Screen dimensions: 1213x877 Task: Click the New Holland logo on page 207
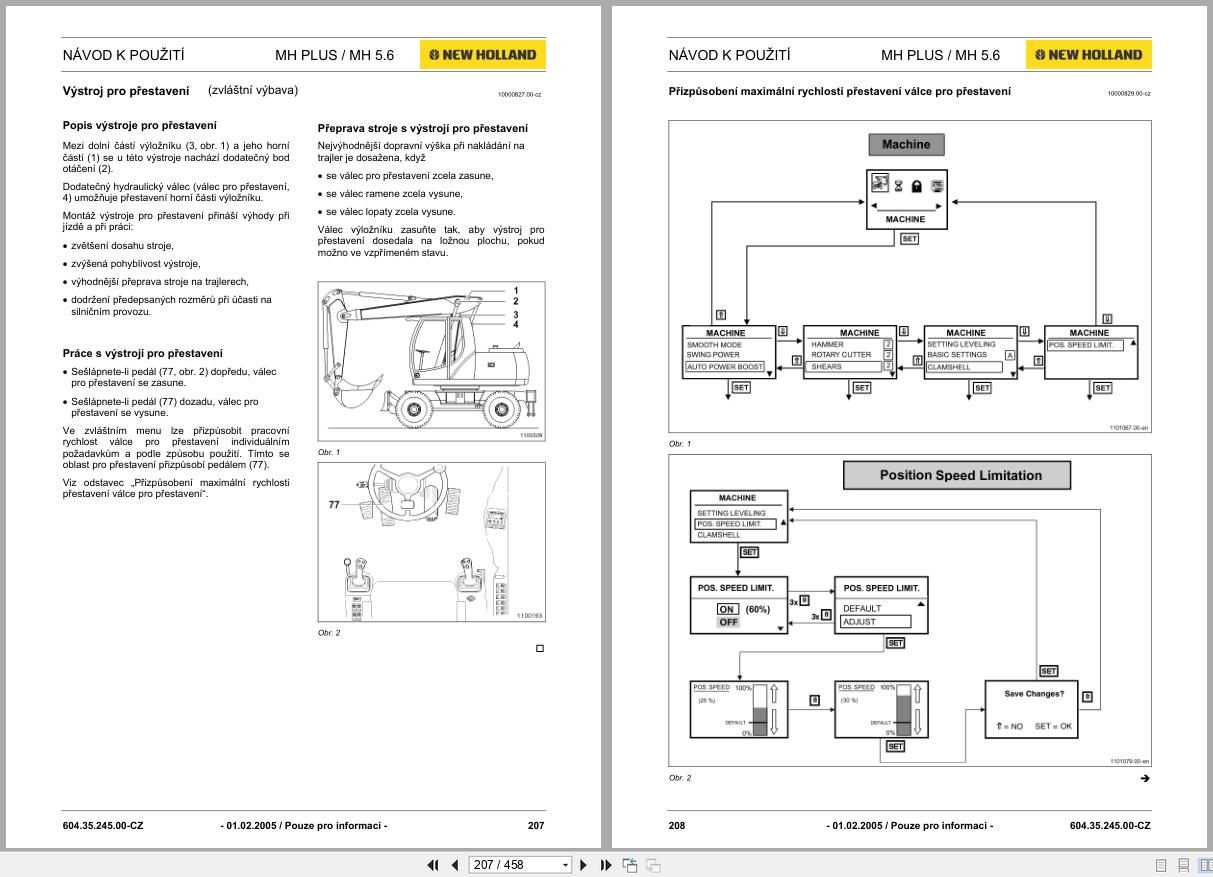[x=483, y=55]
